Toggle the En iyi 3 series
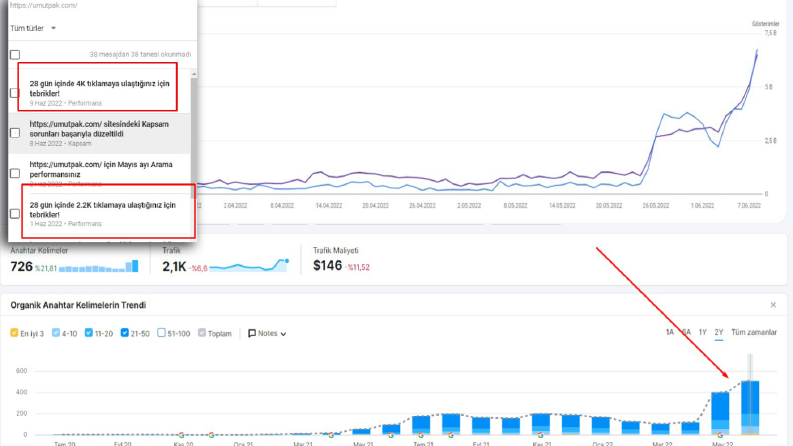The image size is (793, 446). tap(14, 333)
